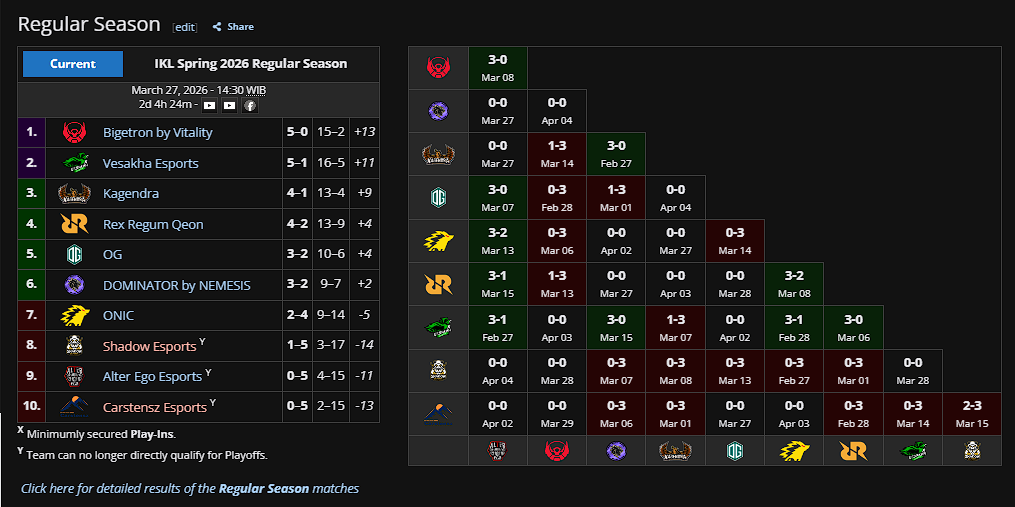Click the edit link beside Regular Season
Image resolution: width=1015 pixels, height=507 pixels.
[185, 27]
